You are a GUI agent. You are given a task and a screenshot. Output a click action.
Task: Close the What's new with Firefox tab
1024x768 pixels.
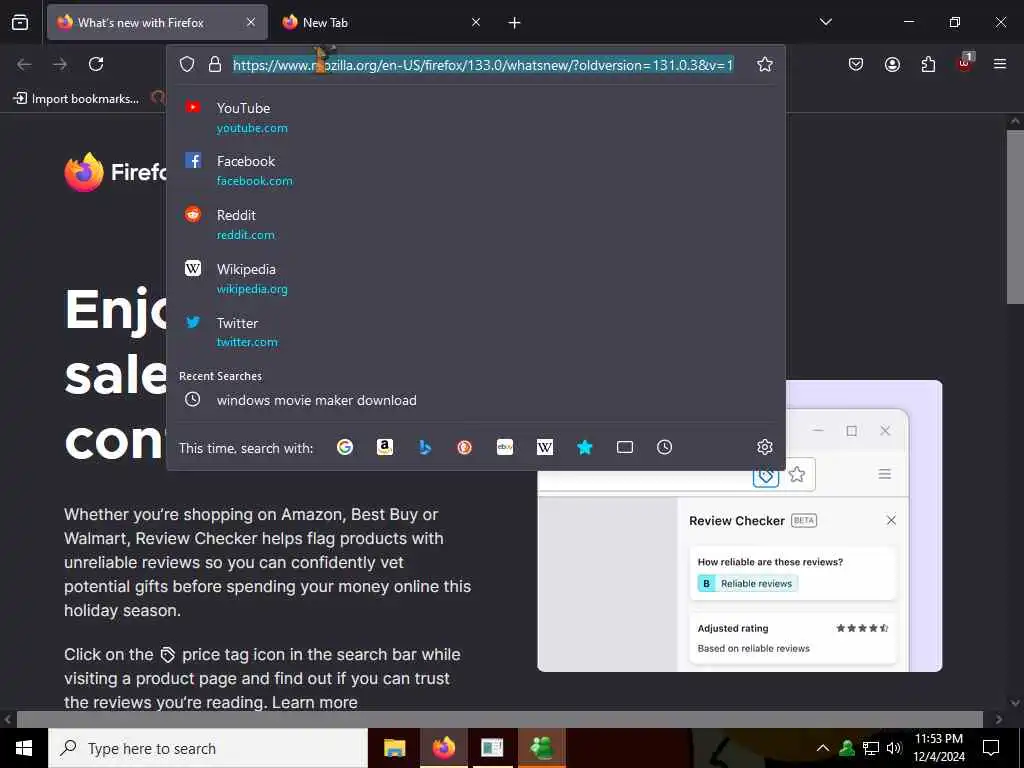pyautogui.click(x=251, y=22)
